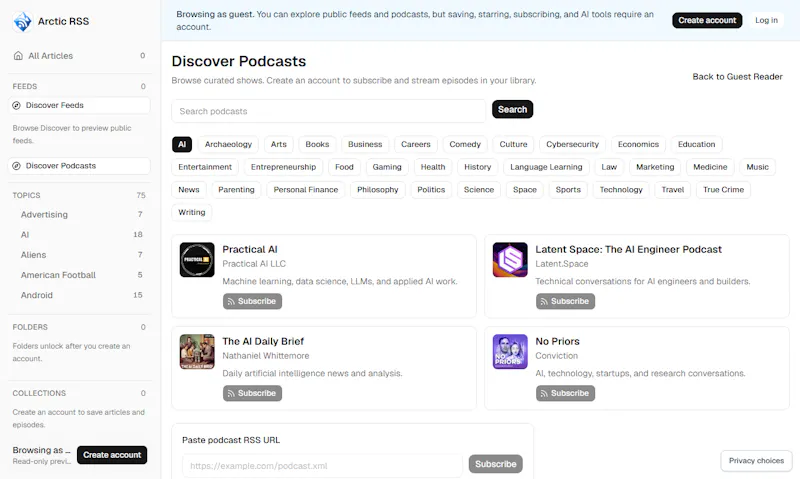The image size is (800, 479).
Task: Open Privacy choices
Action: (x=756, y=461)
